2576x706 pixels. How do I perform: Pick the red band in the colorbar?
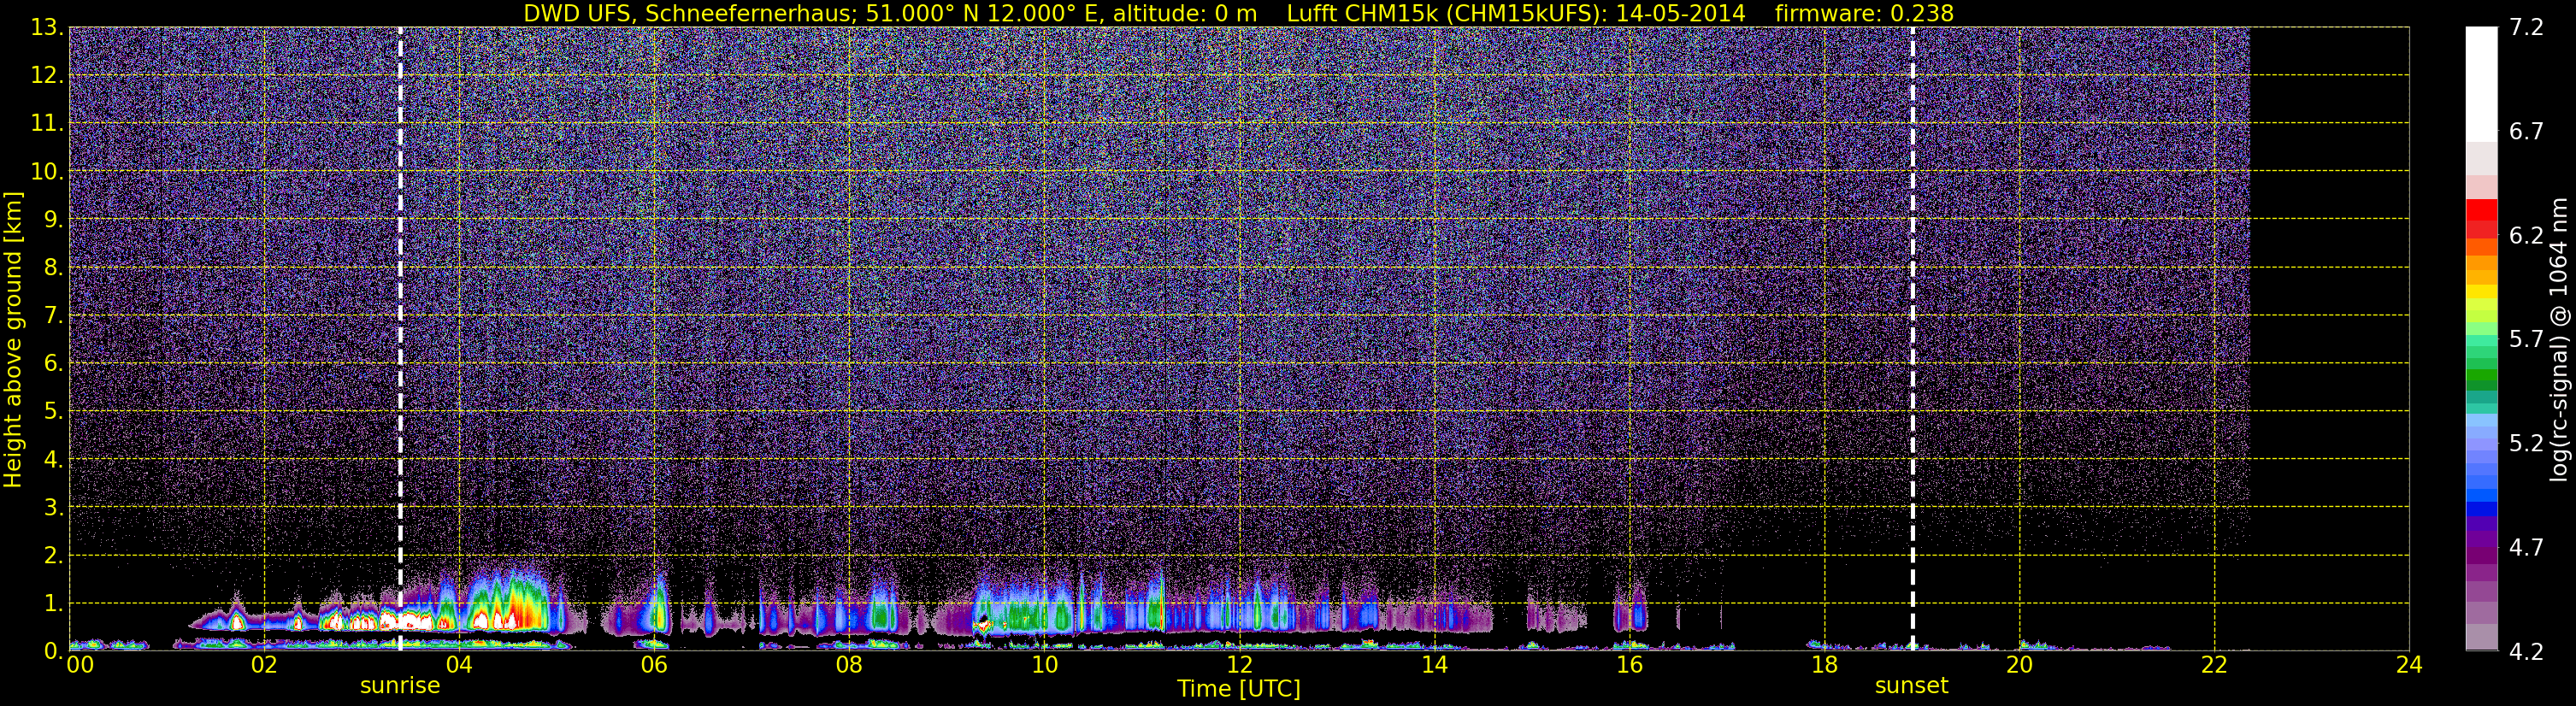pos(2481,210)
